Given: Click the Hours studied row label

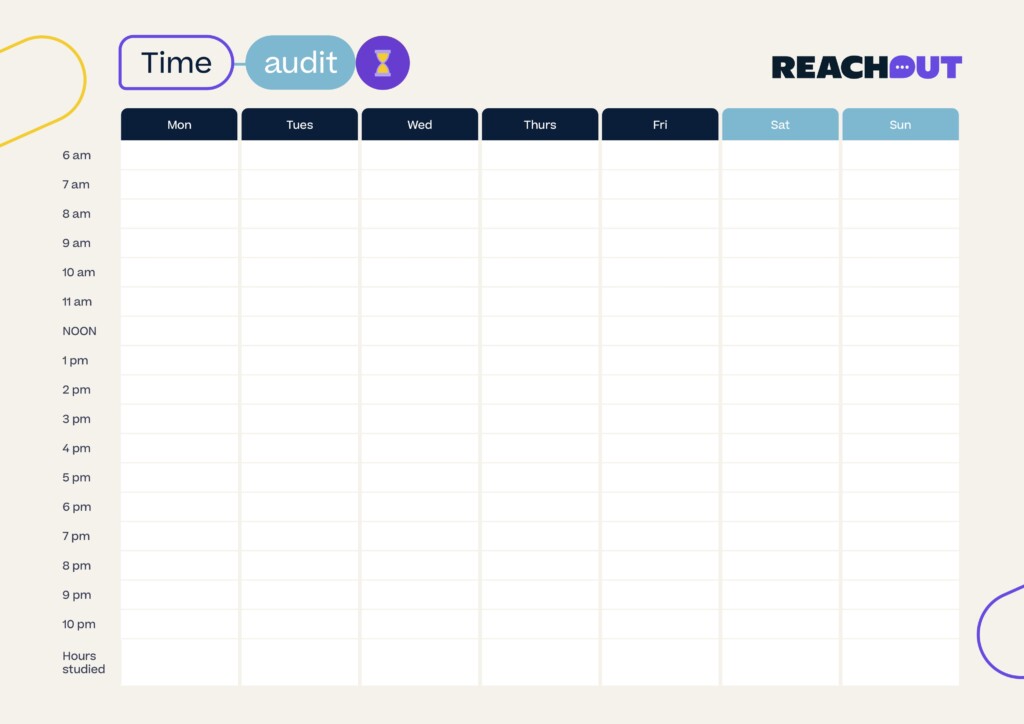Looking at the screenshot, I should pyautogui.click(x=83, y=662).
